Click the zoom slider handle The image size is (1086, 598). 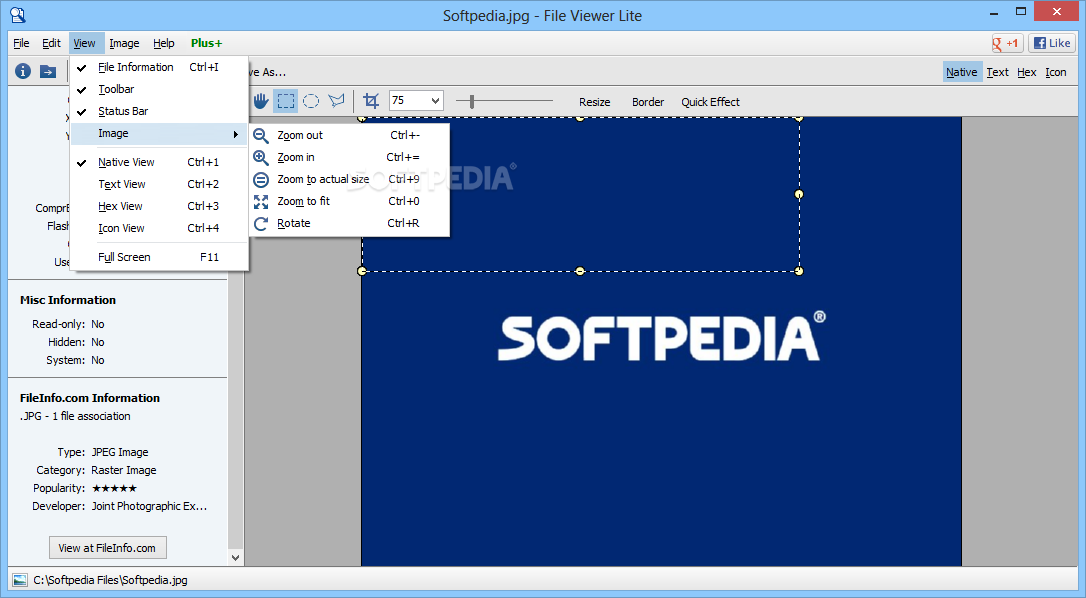coord(472,102)
